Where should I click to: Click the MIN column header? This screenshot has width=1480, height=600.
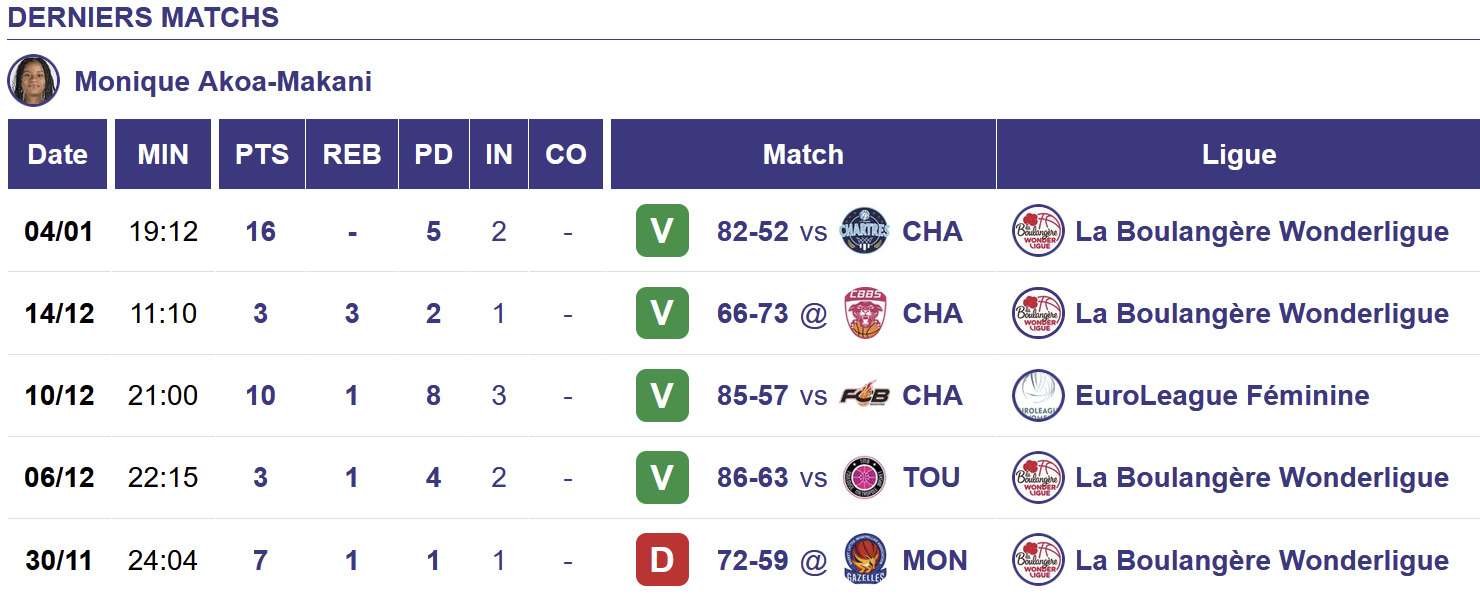pyautogui.click(x=163, y=154)
